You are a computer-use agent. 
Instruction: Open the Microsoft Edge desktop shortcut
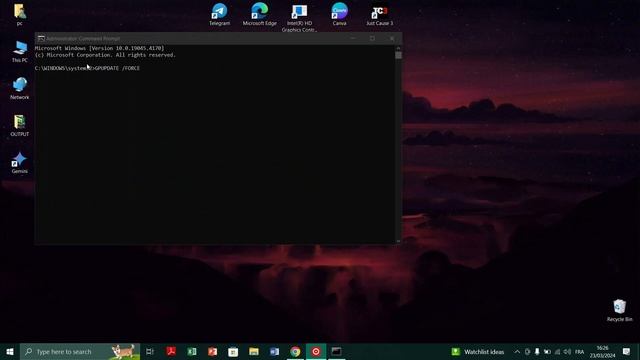(259, 14)
